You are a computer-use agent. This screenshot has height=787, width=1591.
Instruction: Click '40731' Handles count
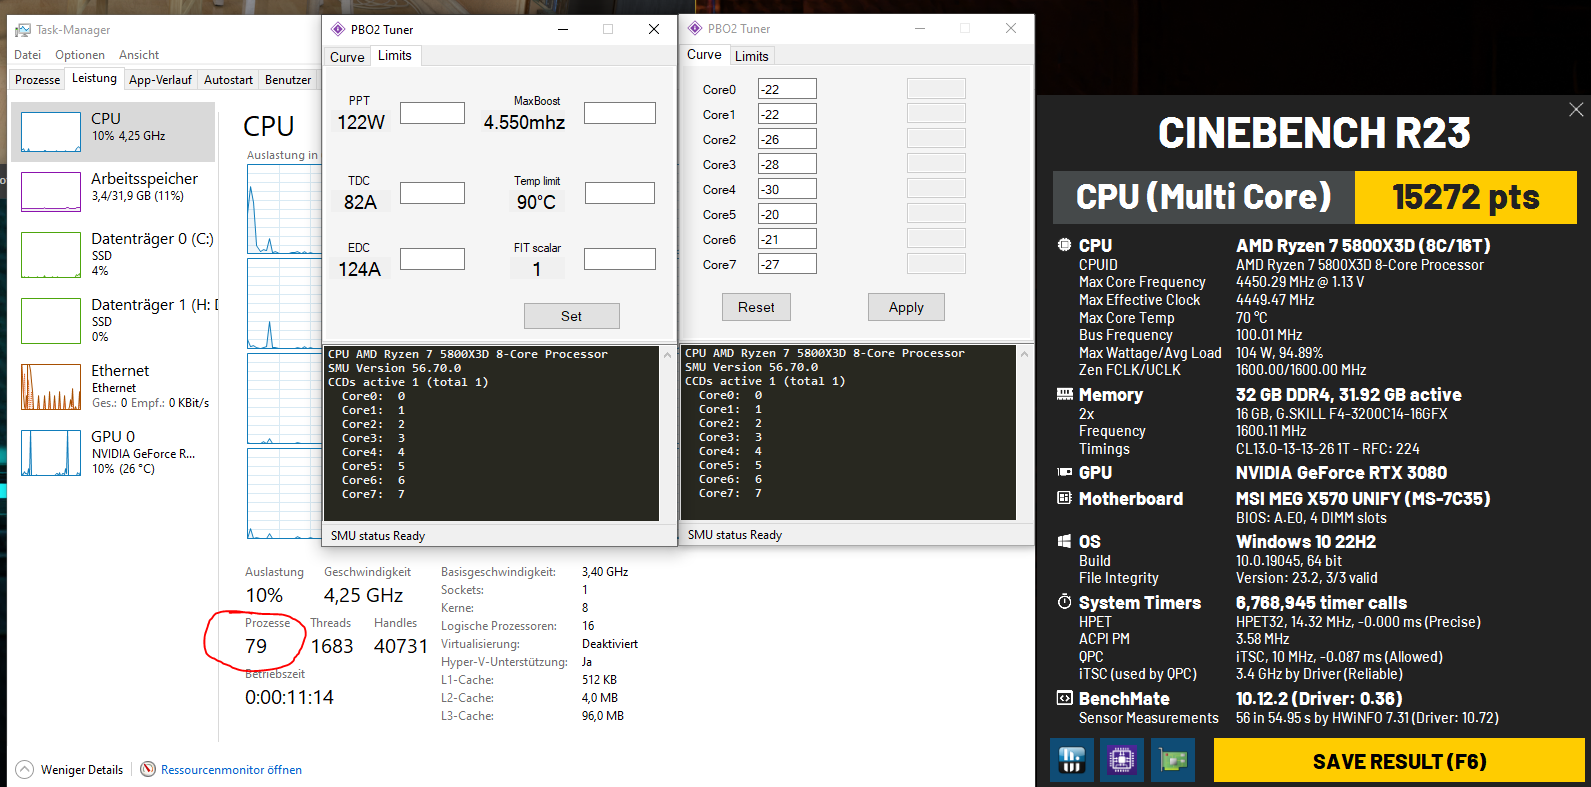[x=401, y=646]
